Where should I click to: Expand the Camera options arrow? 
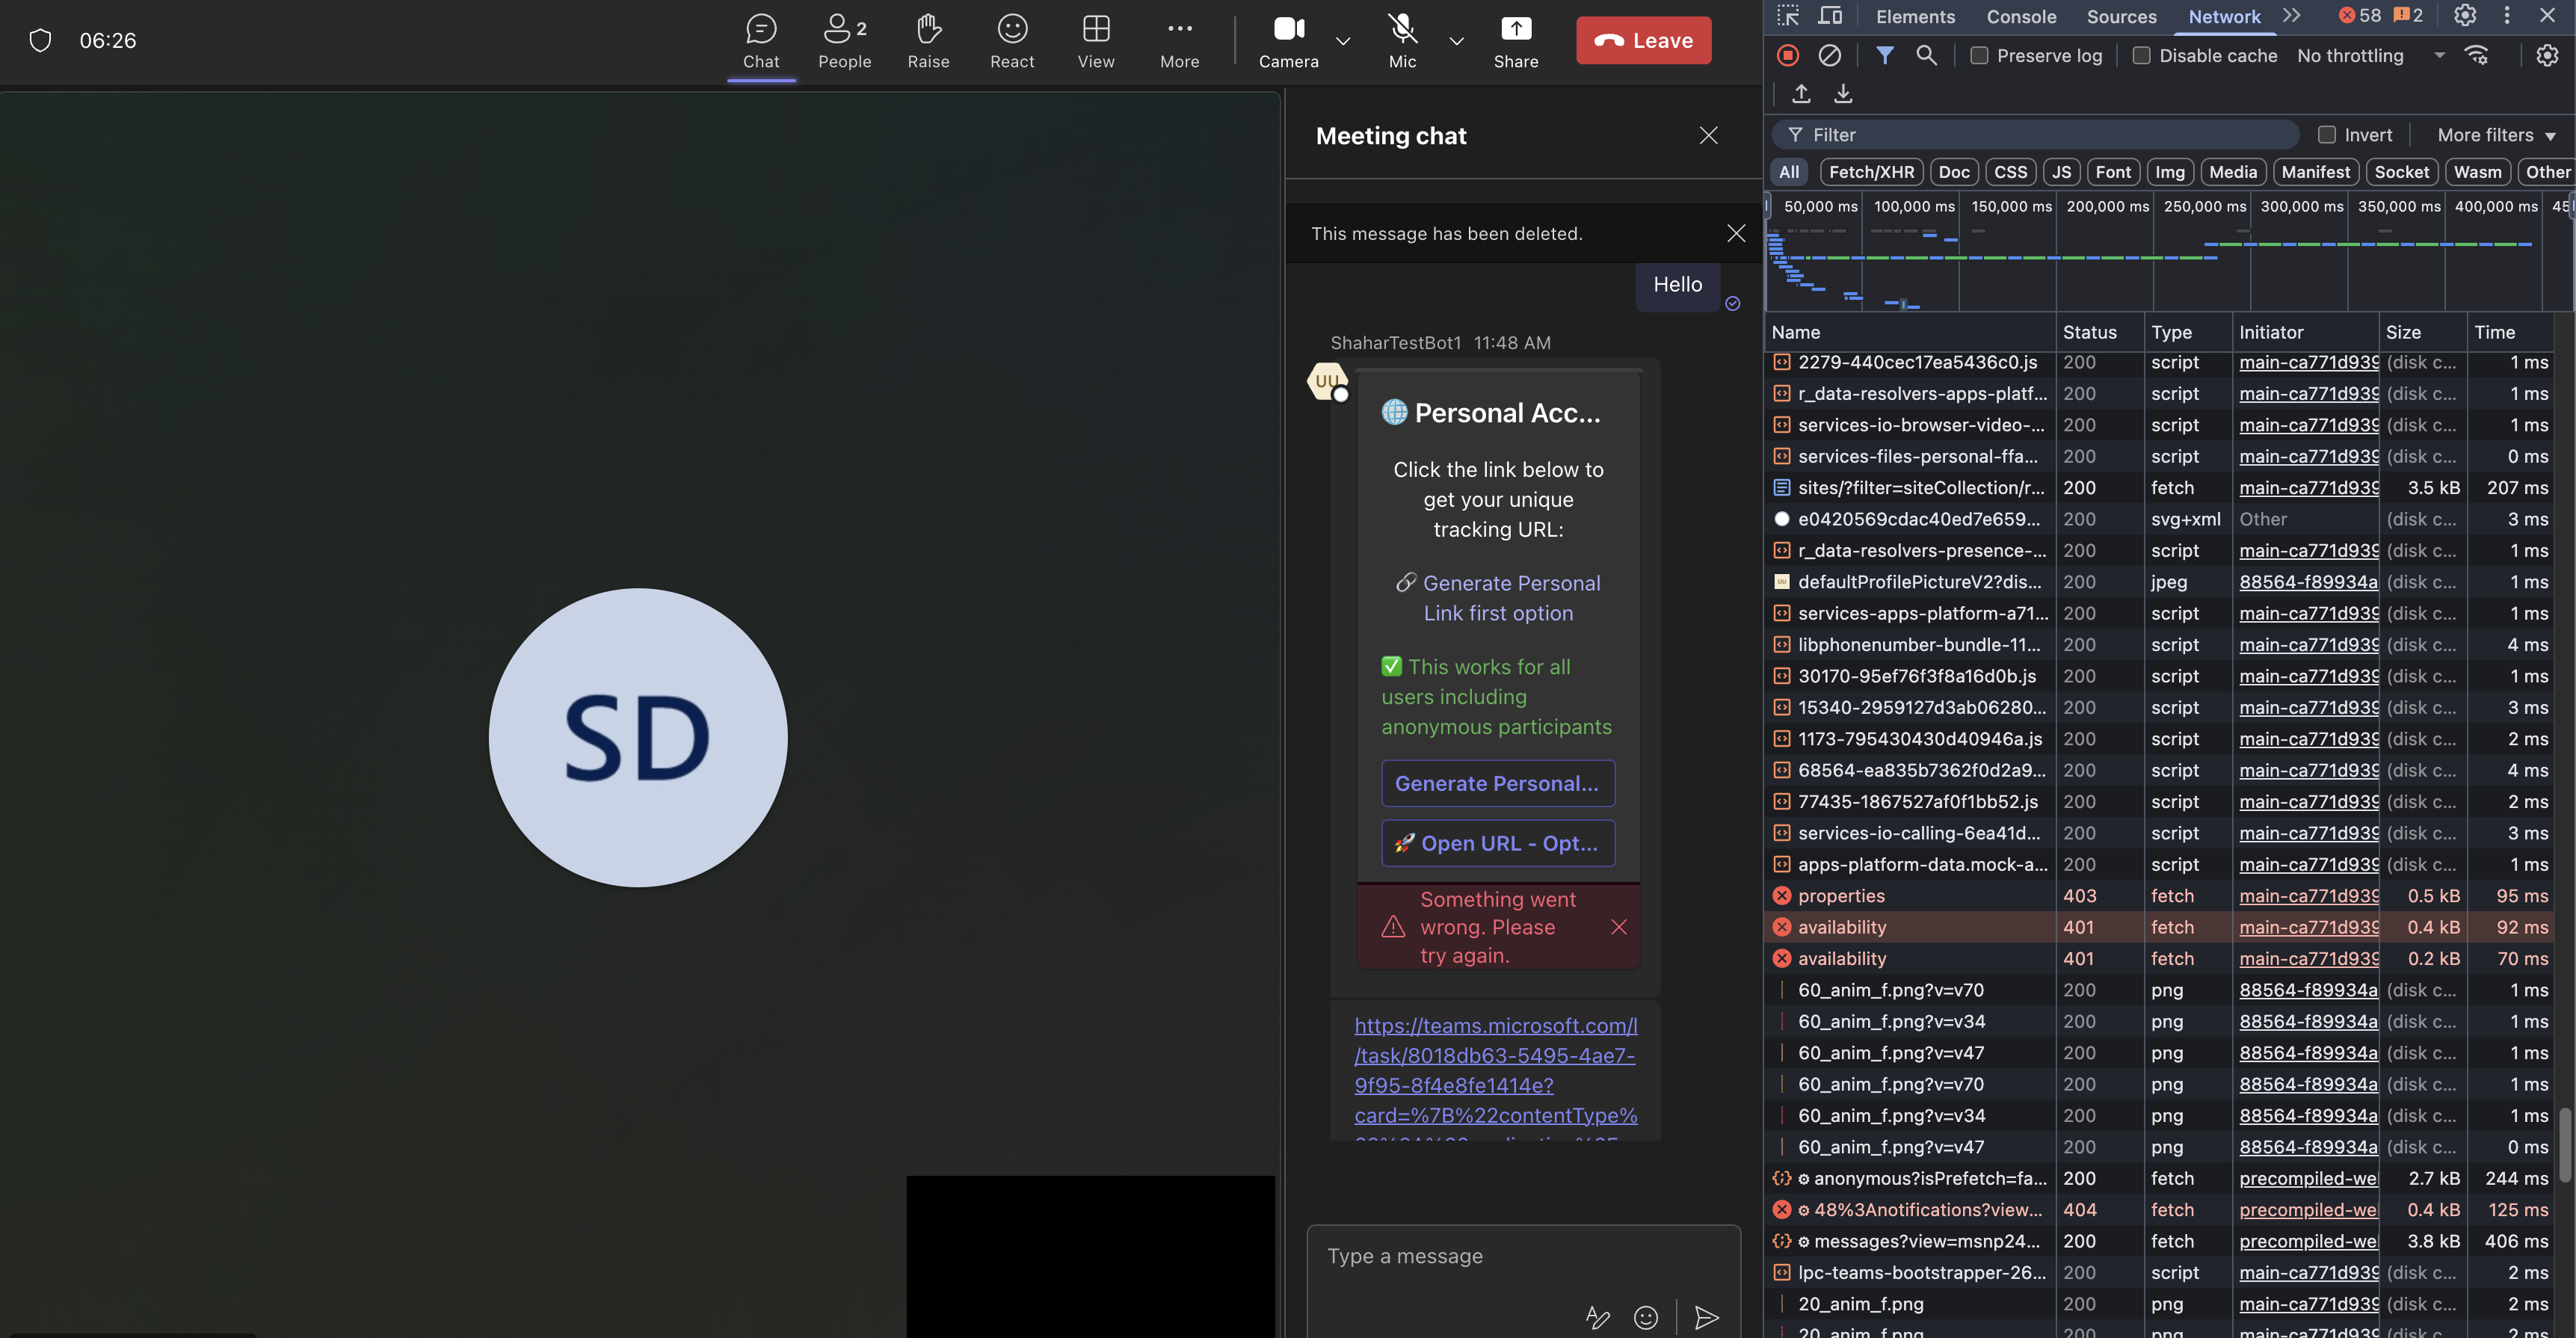pos(1343,41)
